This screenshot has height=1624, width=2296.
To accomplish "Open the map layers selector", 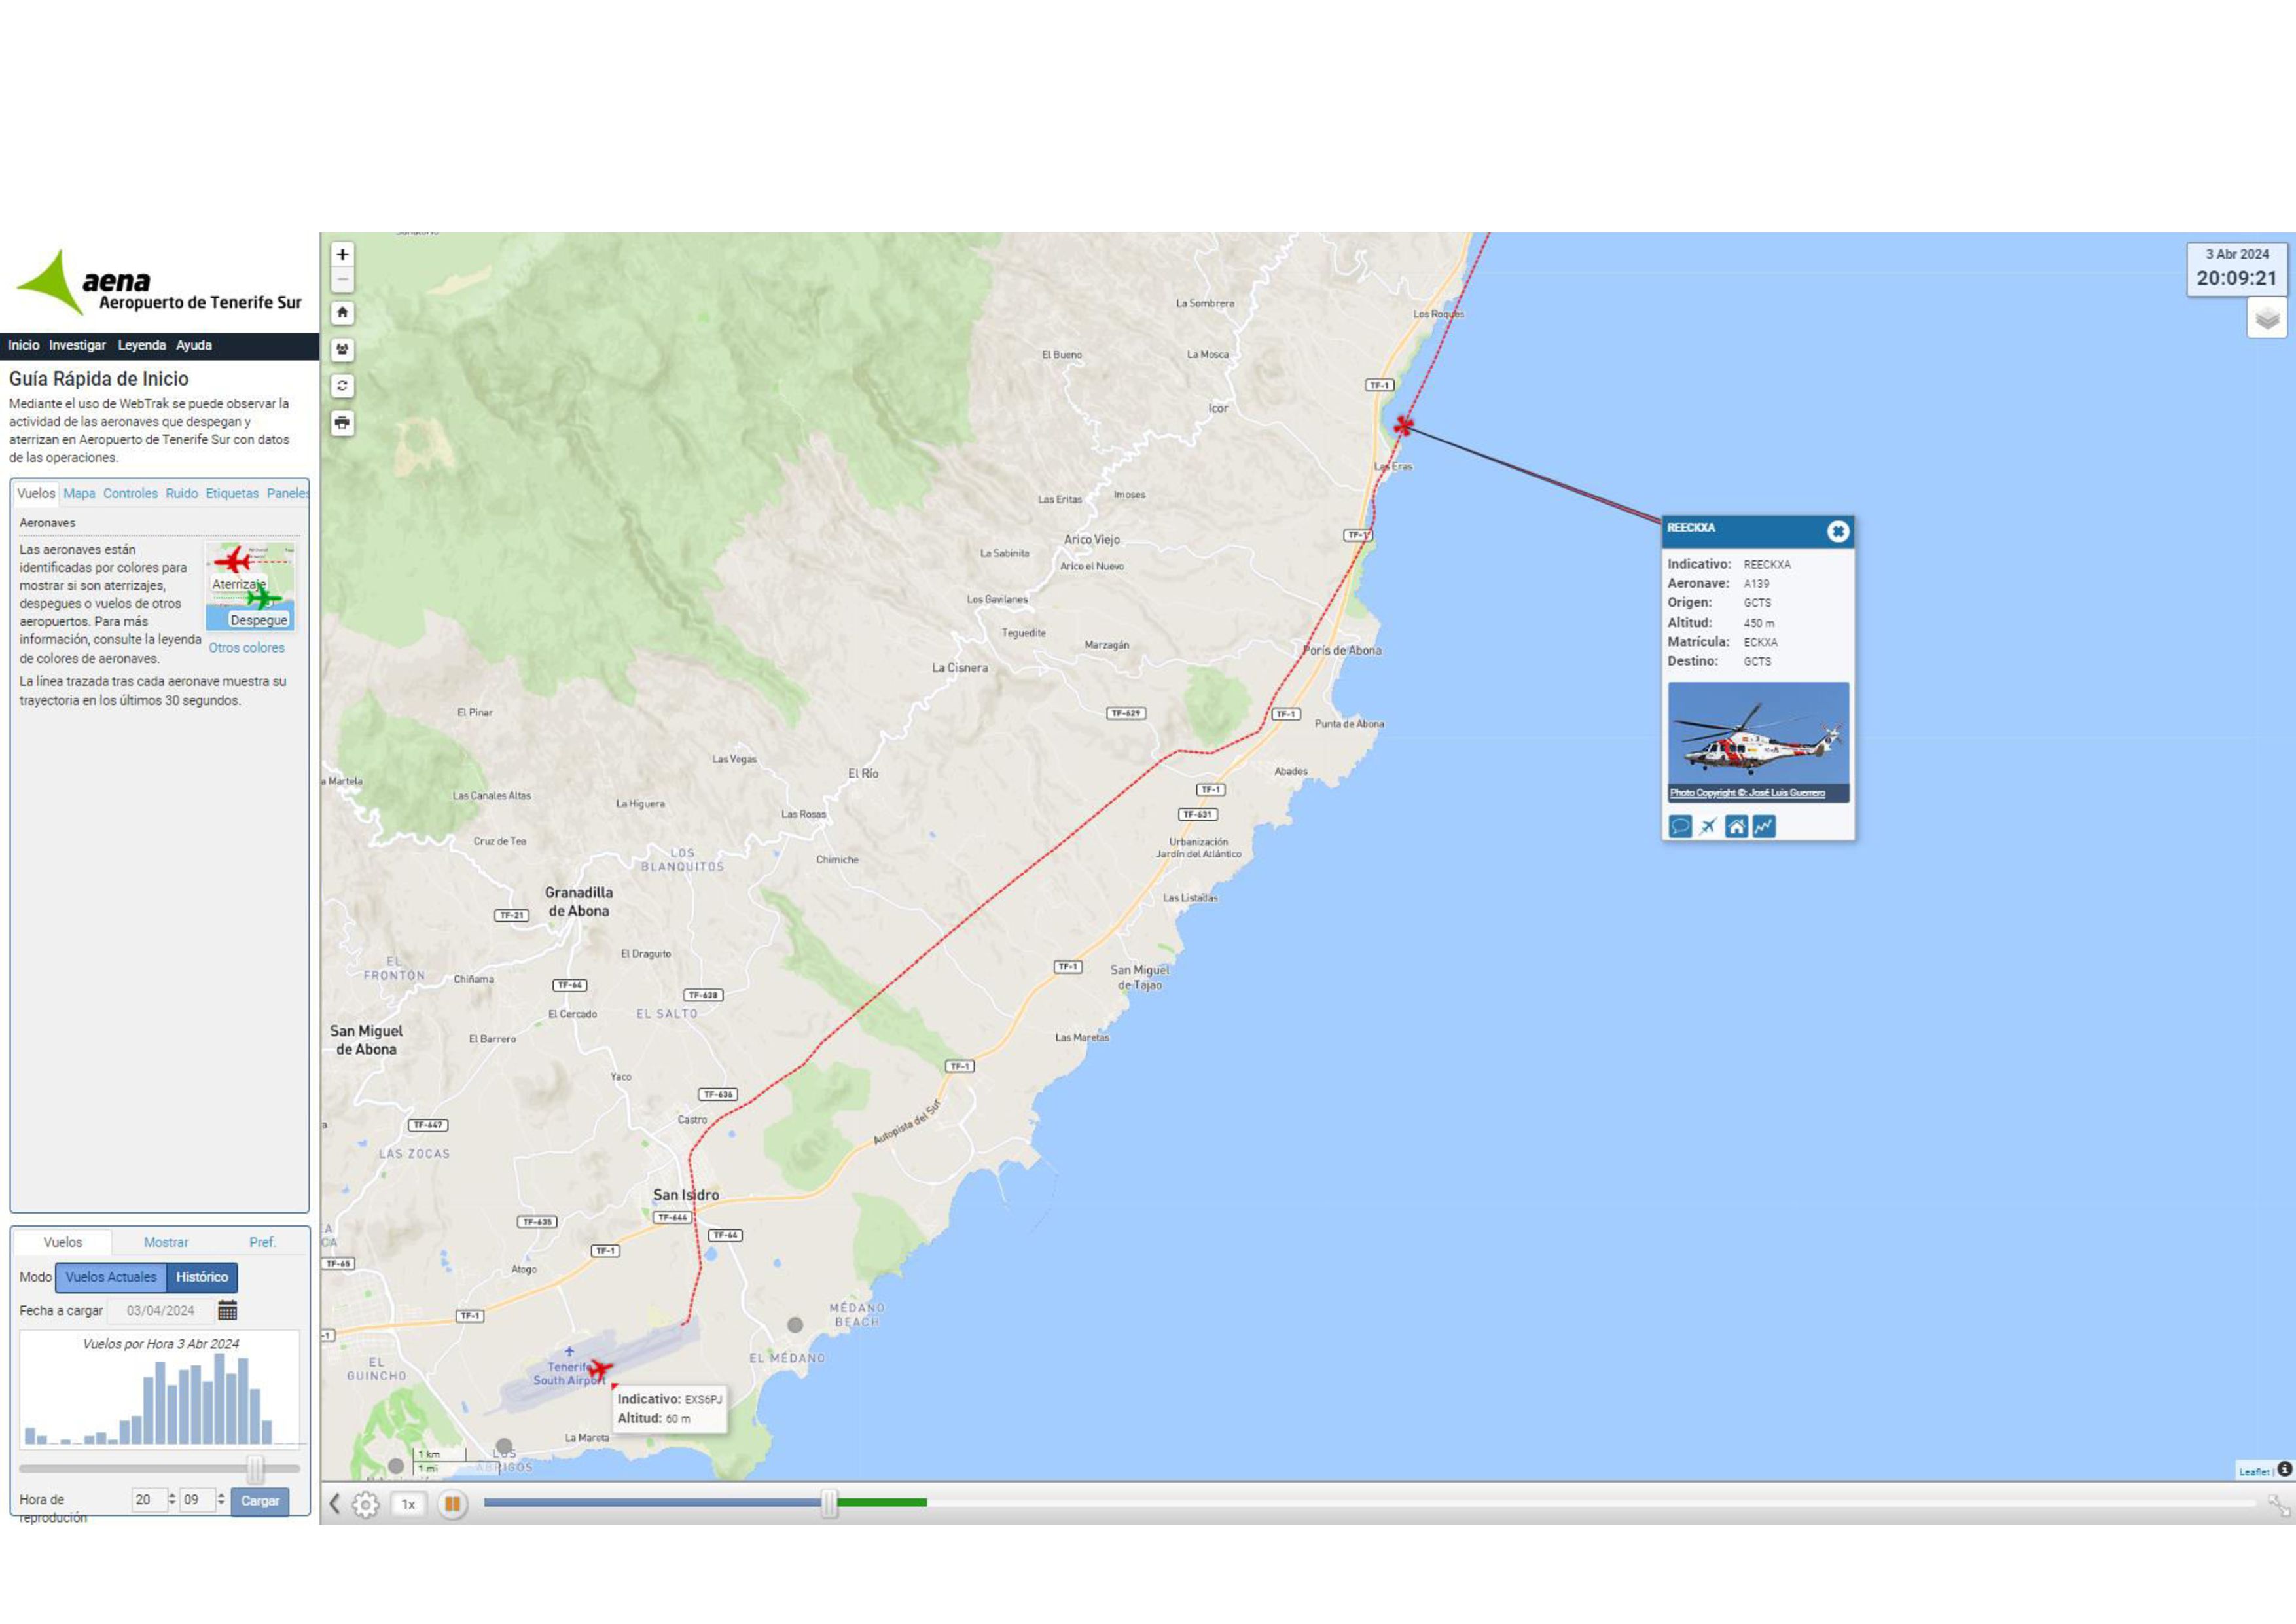I will tap(2266, 319).
